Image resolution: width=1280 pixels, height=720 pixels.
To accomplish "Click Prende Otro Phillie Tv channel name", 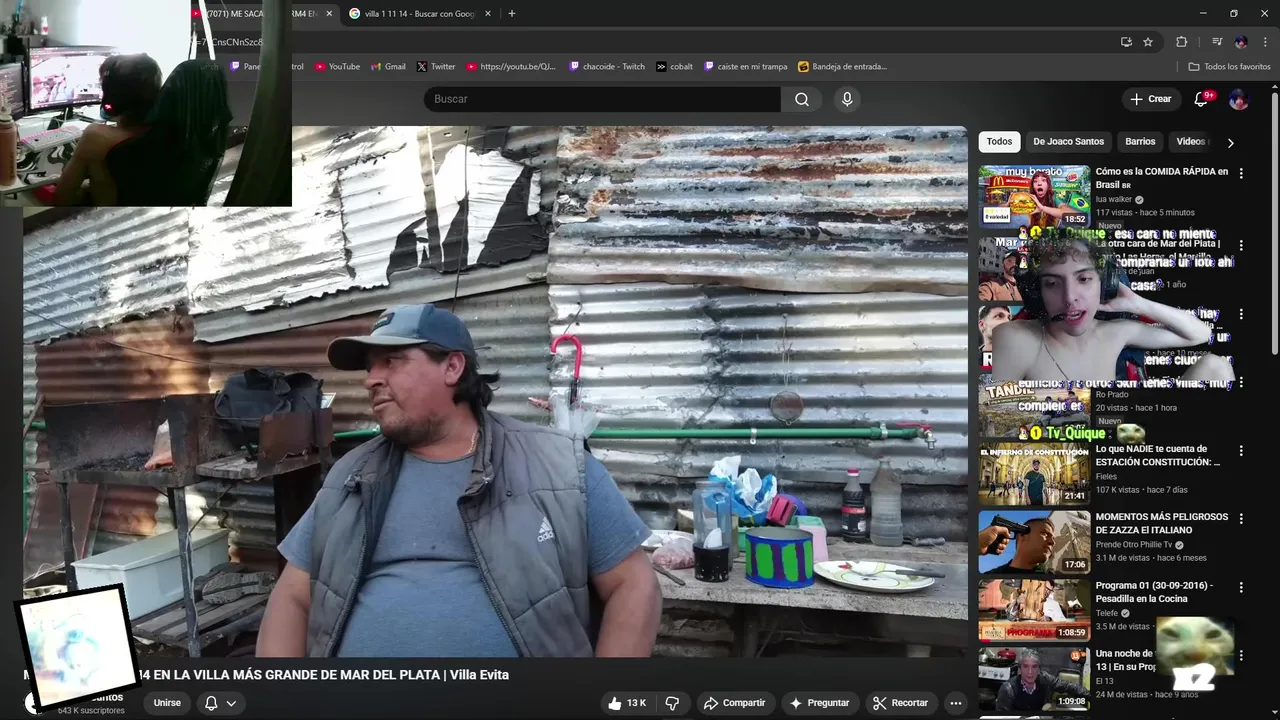I will [x=1134, y=545].
